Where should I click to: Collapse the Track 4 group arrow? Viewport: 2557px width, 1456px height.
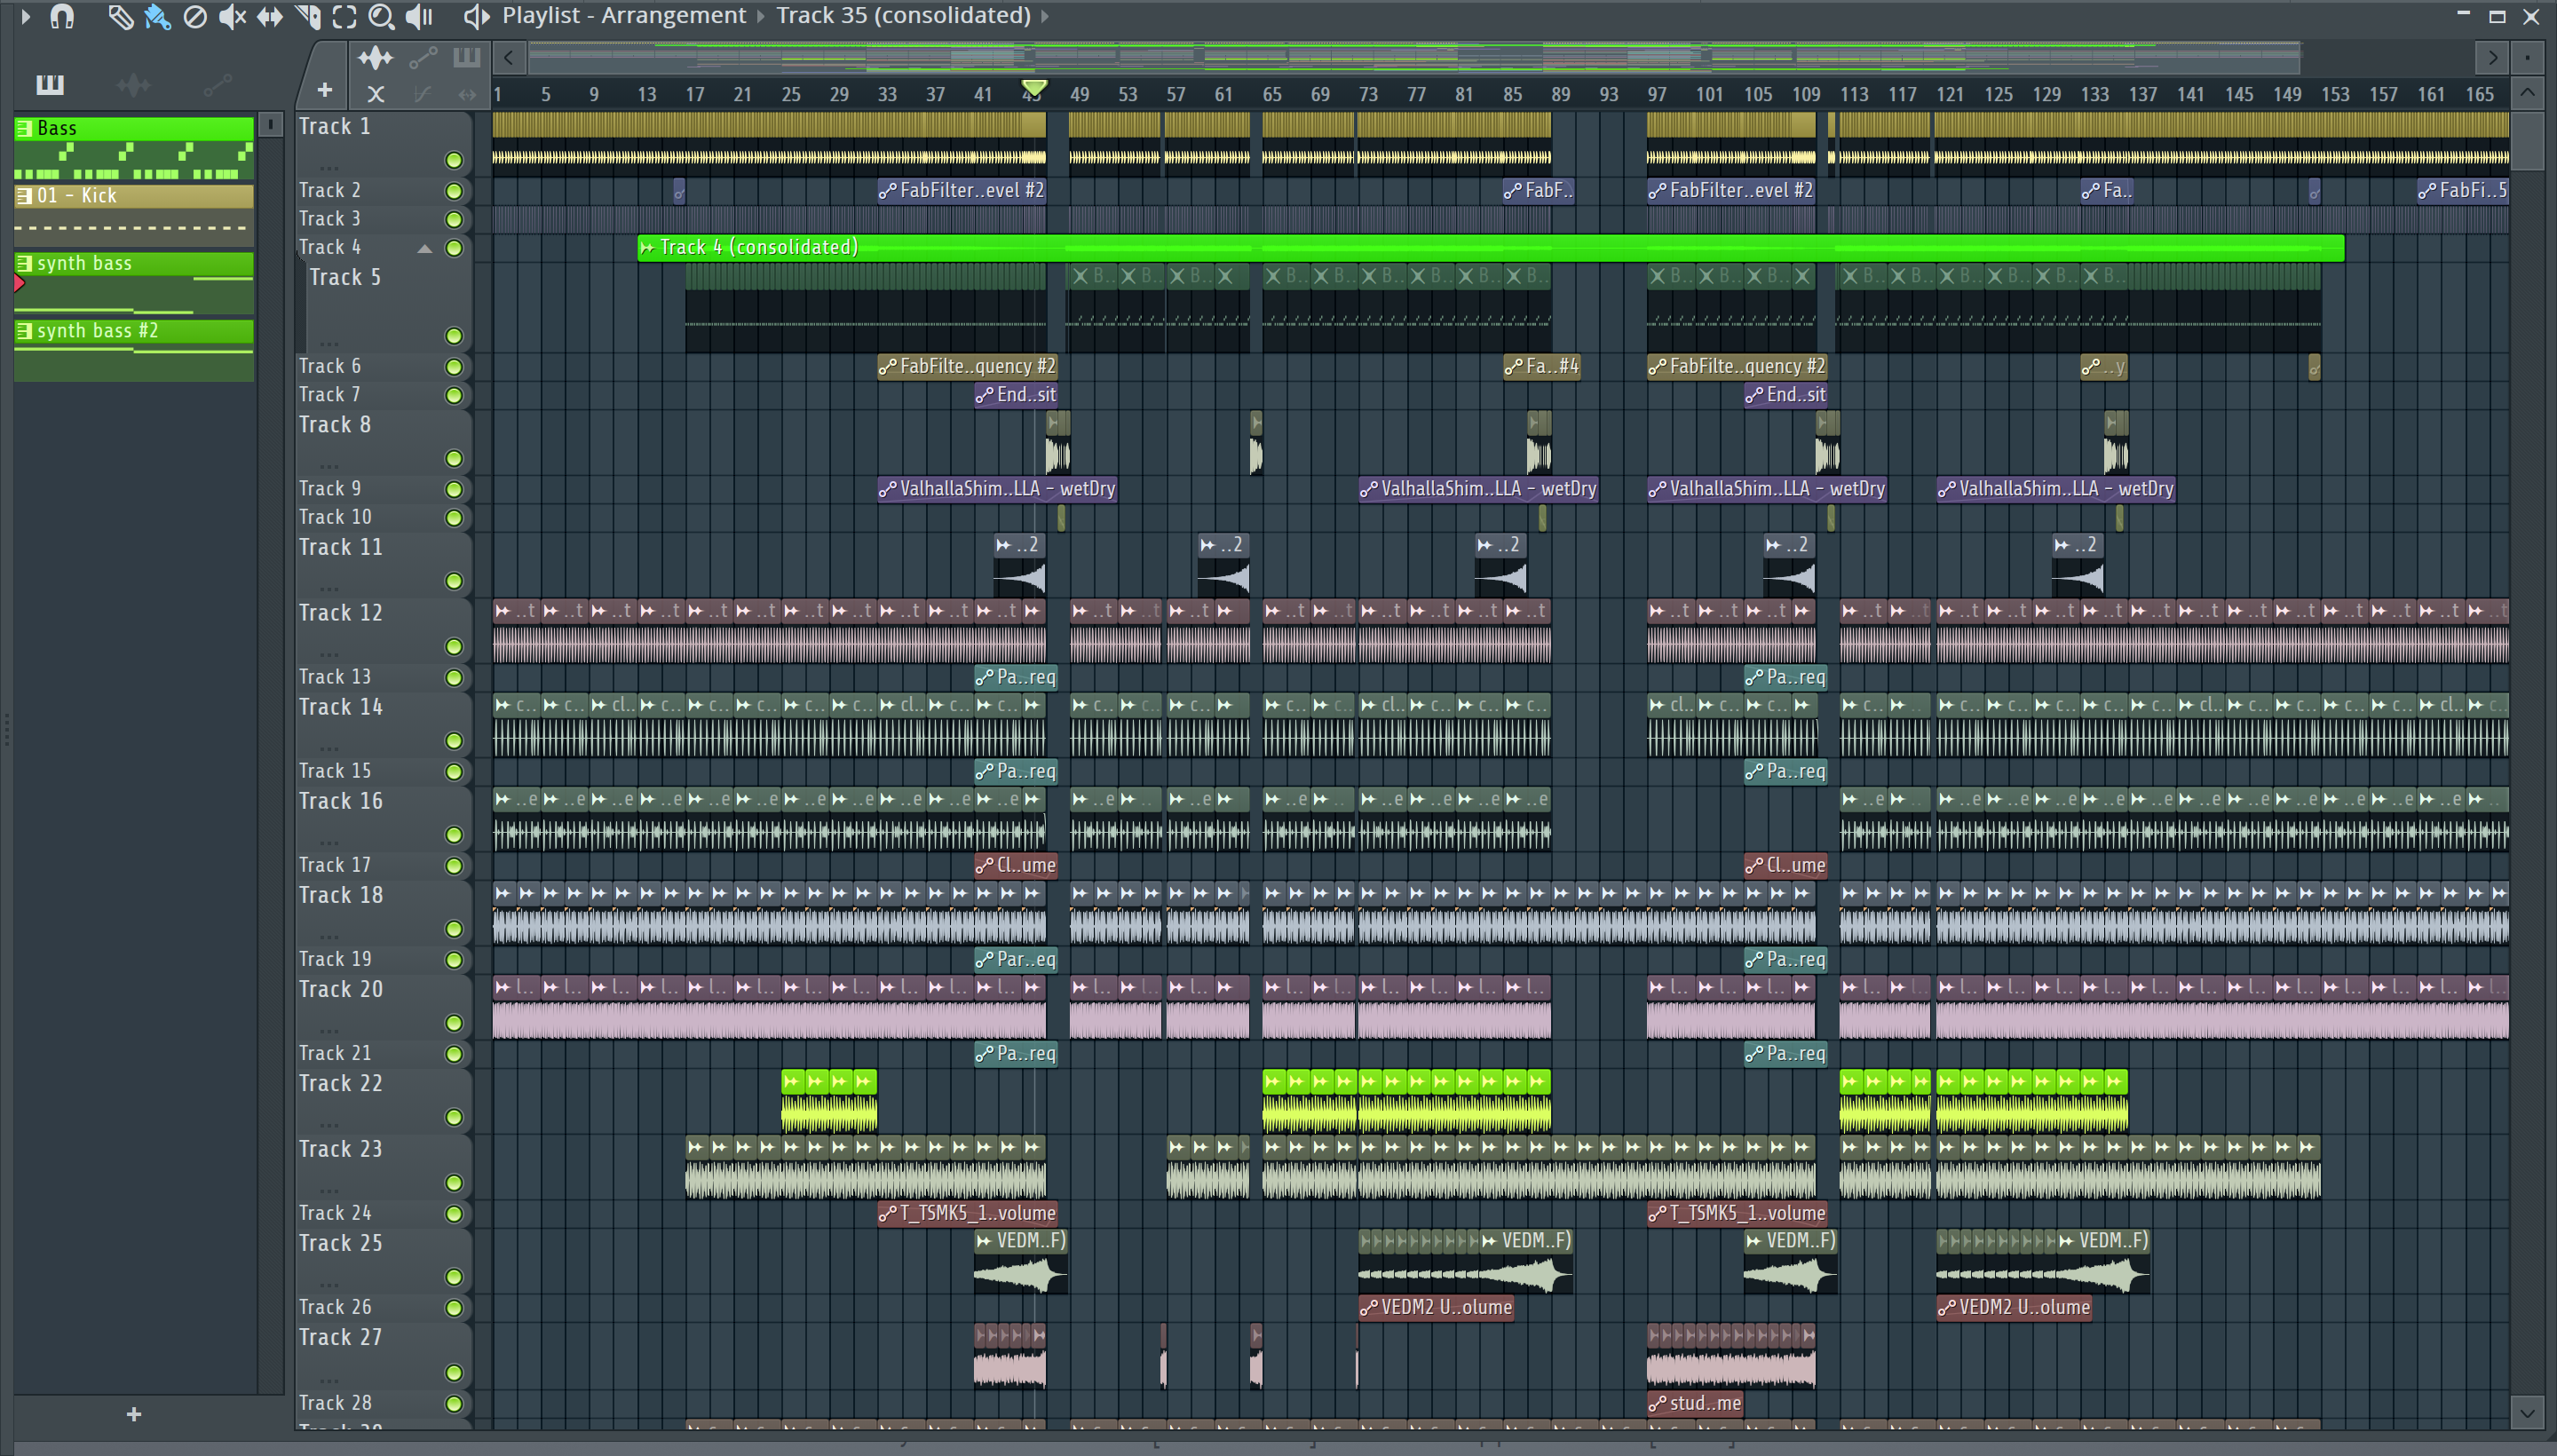(x=425, y=248)
